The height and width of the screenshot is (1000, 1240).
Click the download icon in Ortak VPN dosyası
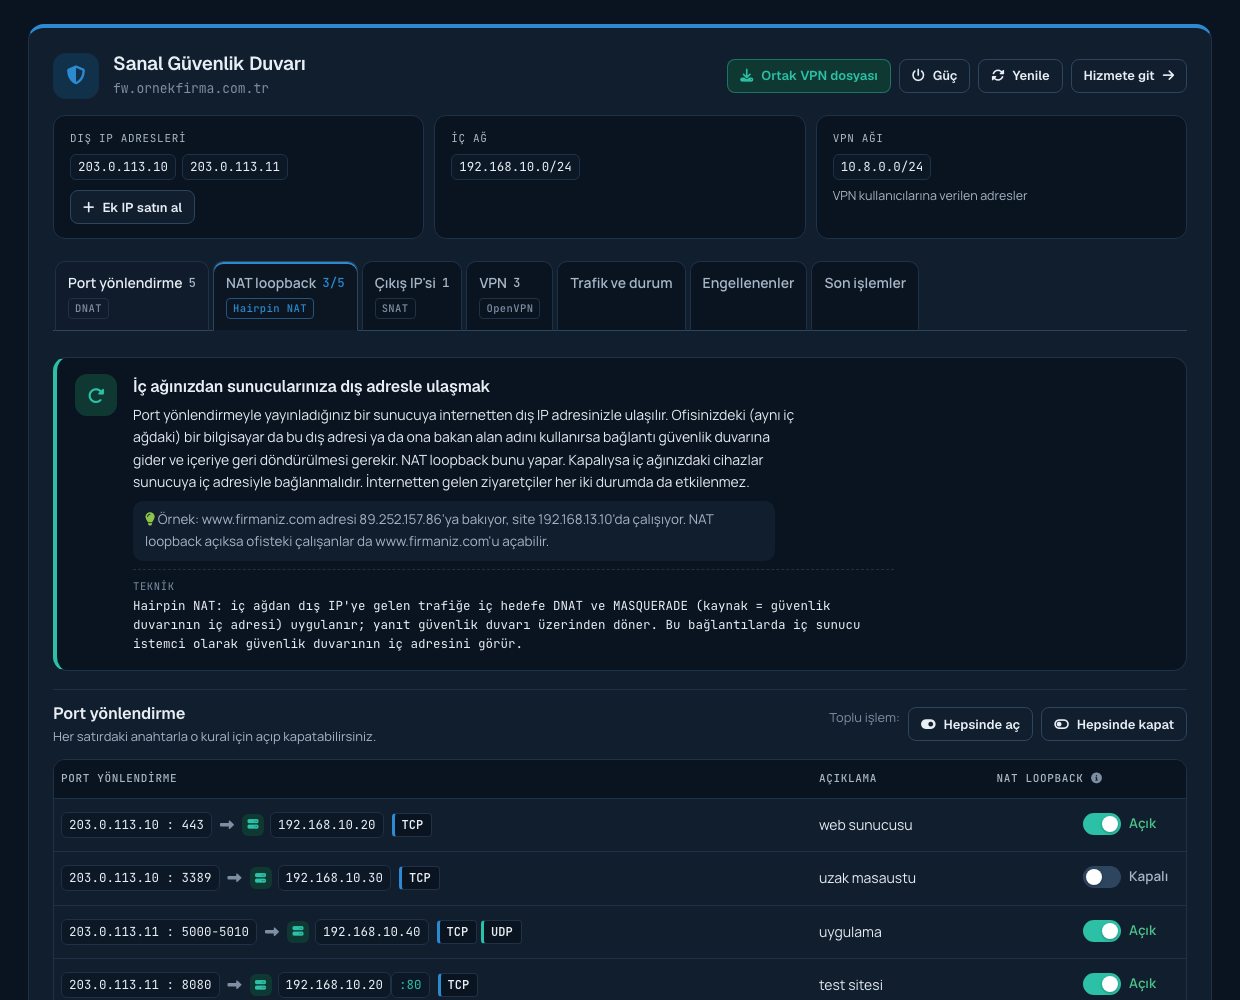[x=746, y=76]
